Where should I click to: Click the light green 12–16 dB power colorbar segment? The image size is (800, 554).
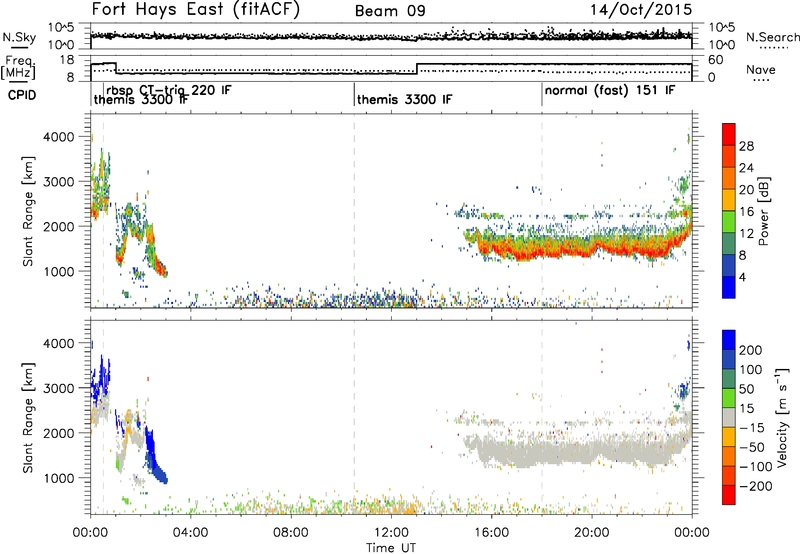click(x=729, y=222)
